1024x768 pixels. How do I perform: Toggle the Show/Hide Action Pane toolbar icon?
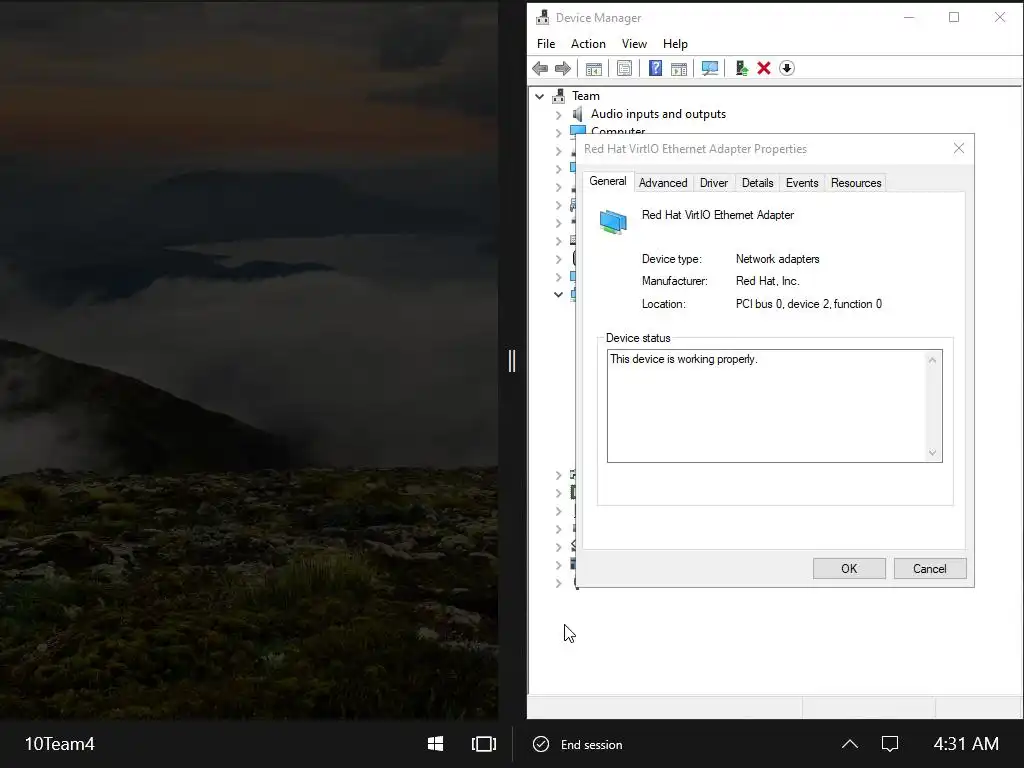[x=679, y=68]
